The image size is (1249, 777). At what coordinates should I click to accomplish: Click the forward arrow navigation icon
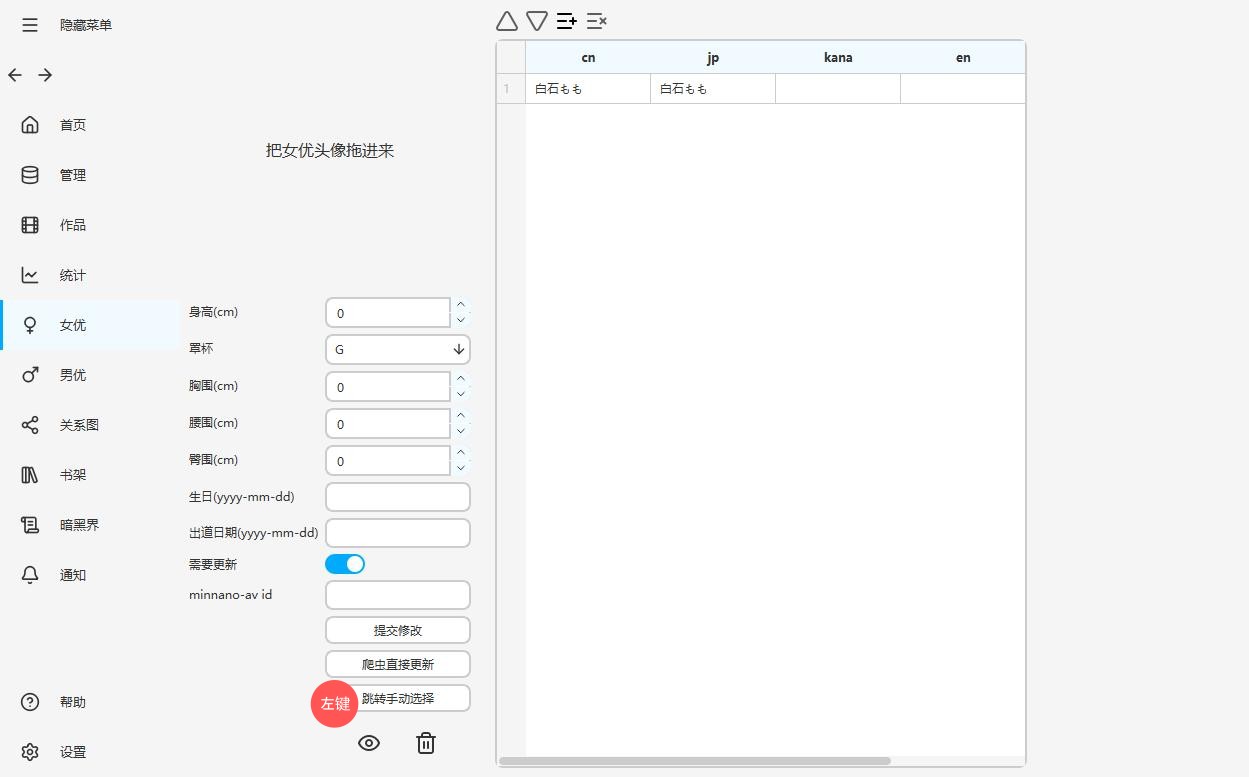pos(45,75)
